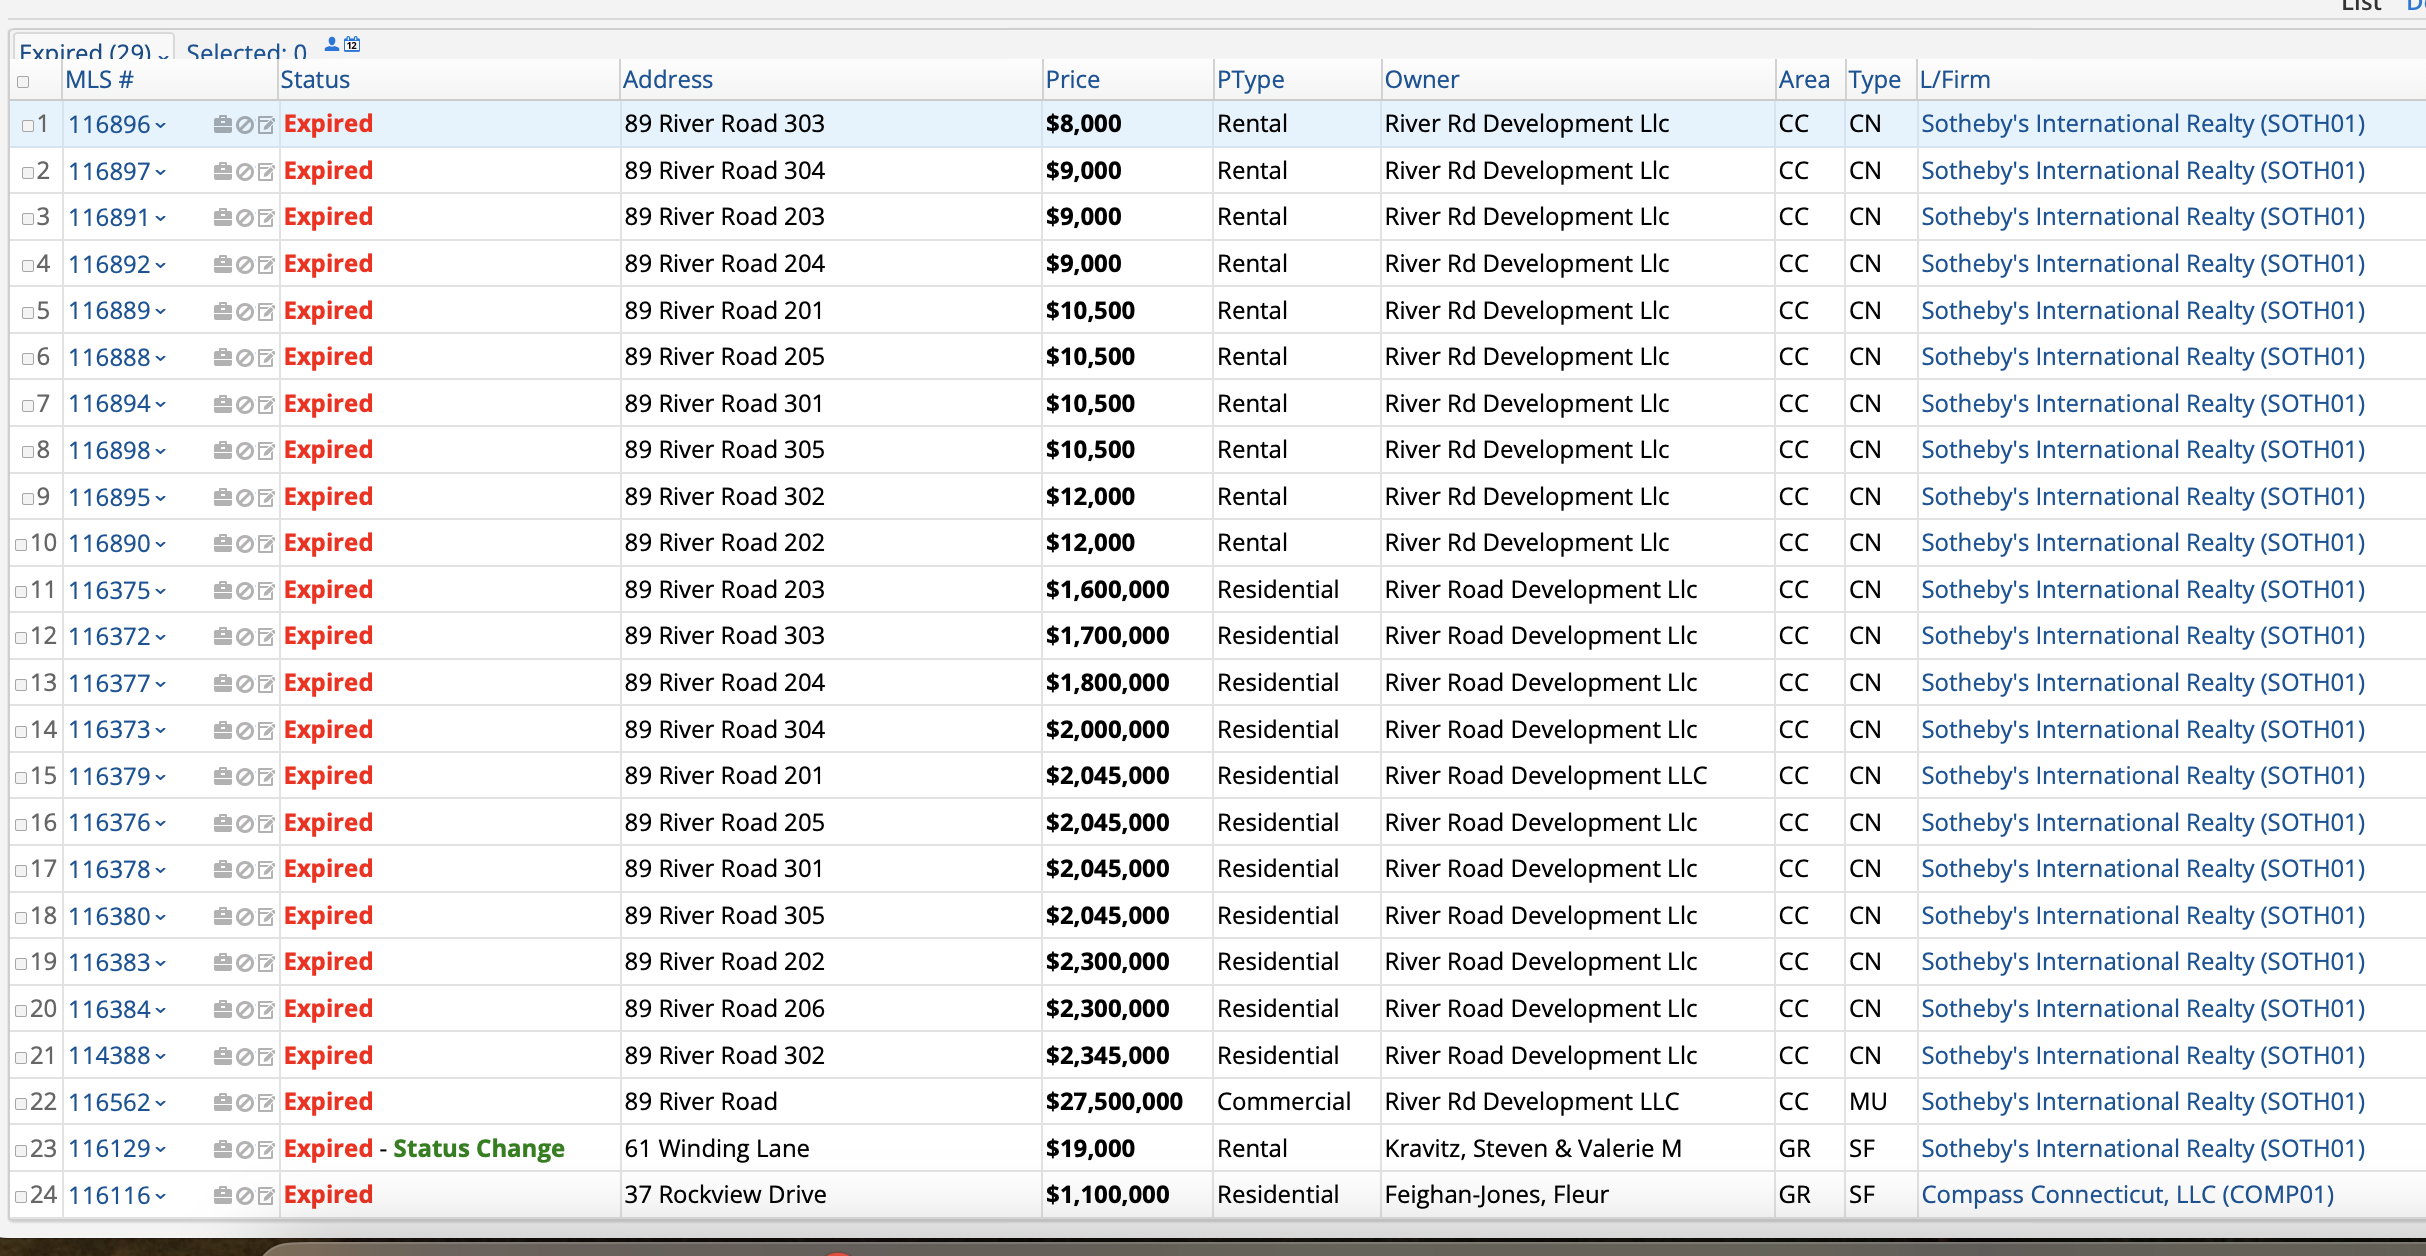Click circle-slash icon on listing 116116
The width and height of the screenshot is (2426, 1256).
point(244,1196)
